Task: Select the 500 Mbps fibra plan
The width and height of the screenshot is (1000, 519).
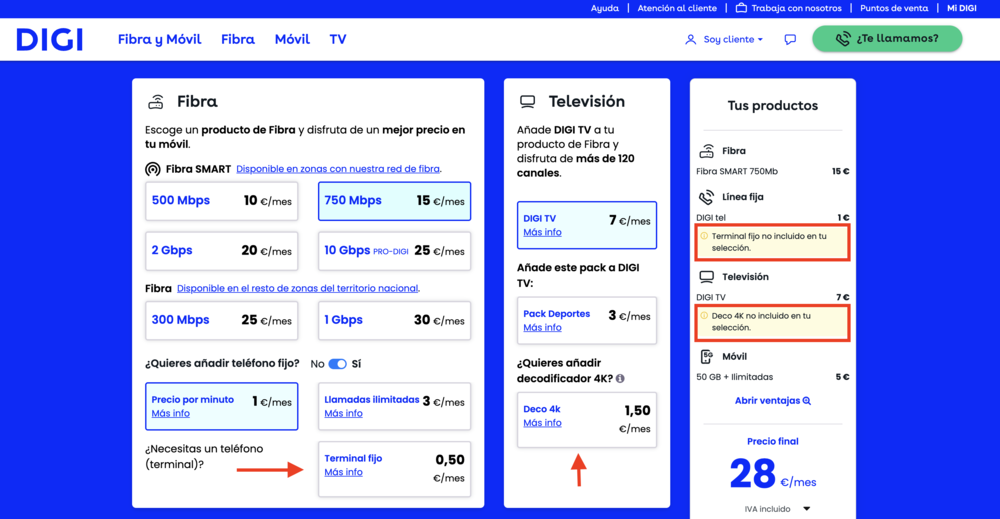Action: pyautogui.click(x=221, y=201)
